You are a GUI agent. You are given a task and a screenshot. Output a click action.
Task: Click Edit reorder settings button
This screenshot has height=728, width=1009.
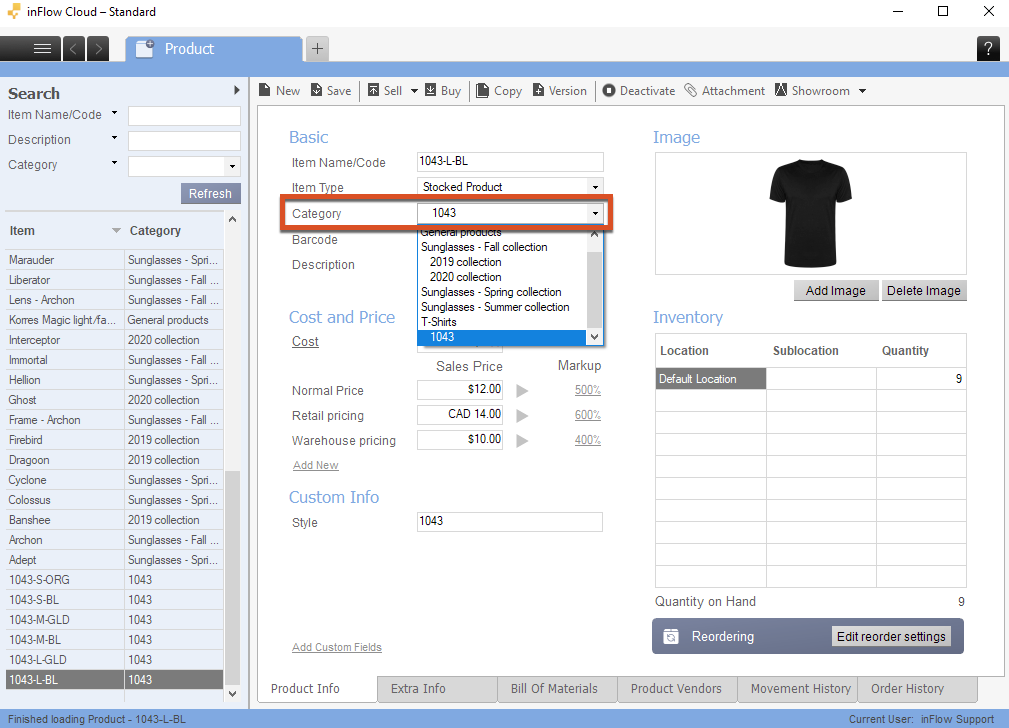[891, 637]
